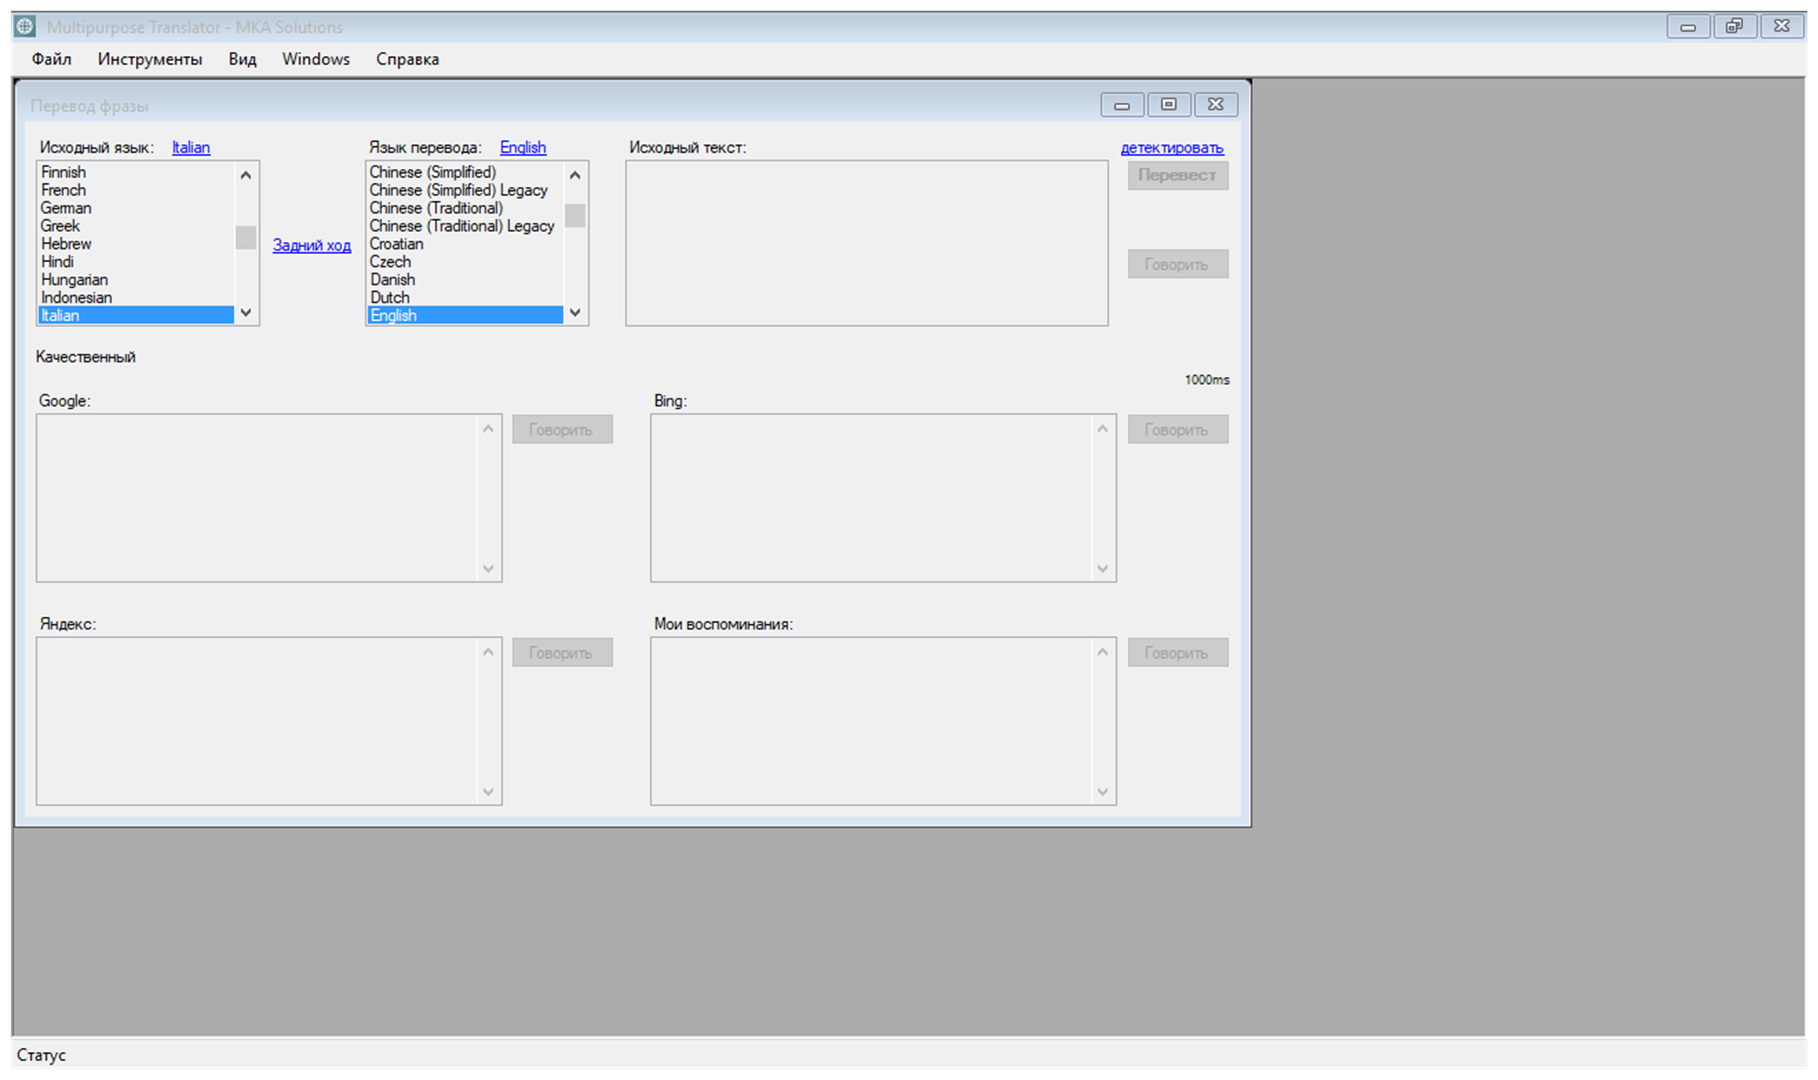Open the Вид menu
Image resolution: width=1818 pixels, height=1080 pixels.
coord(242,59)
